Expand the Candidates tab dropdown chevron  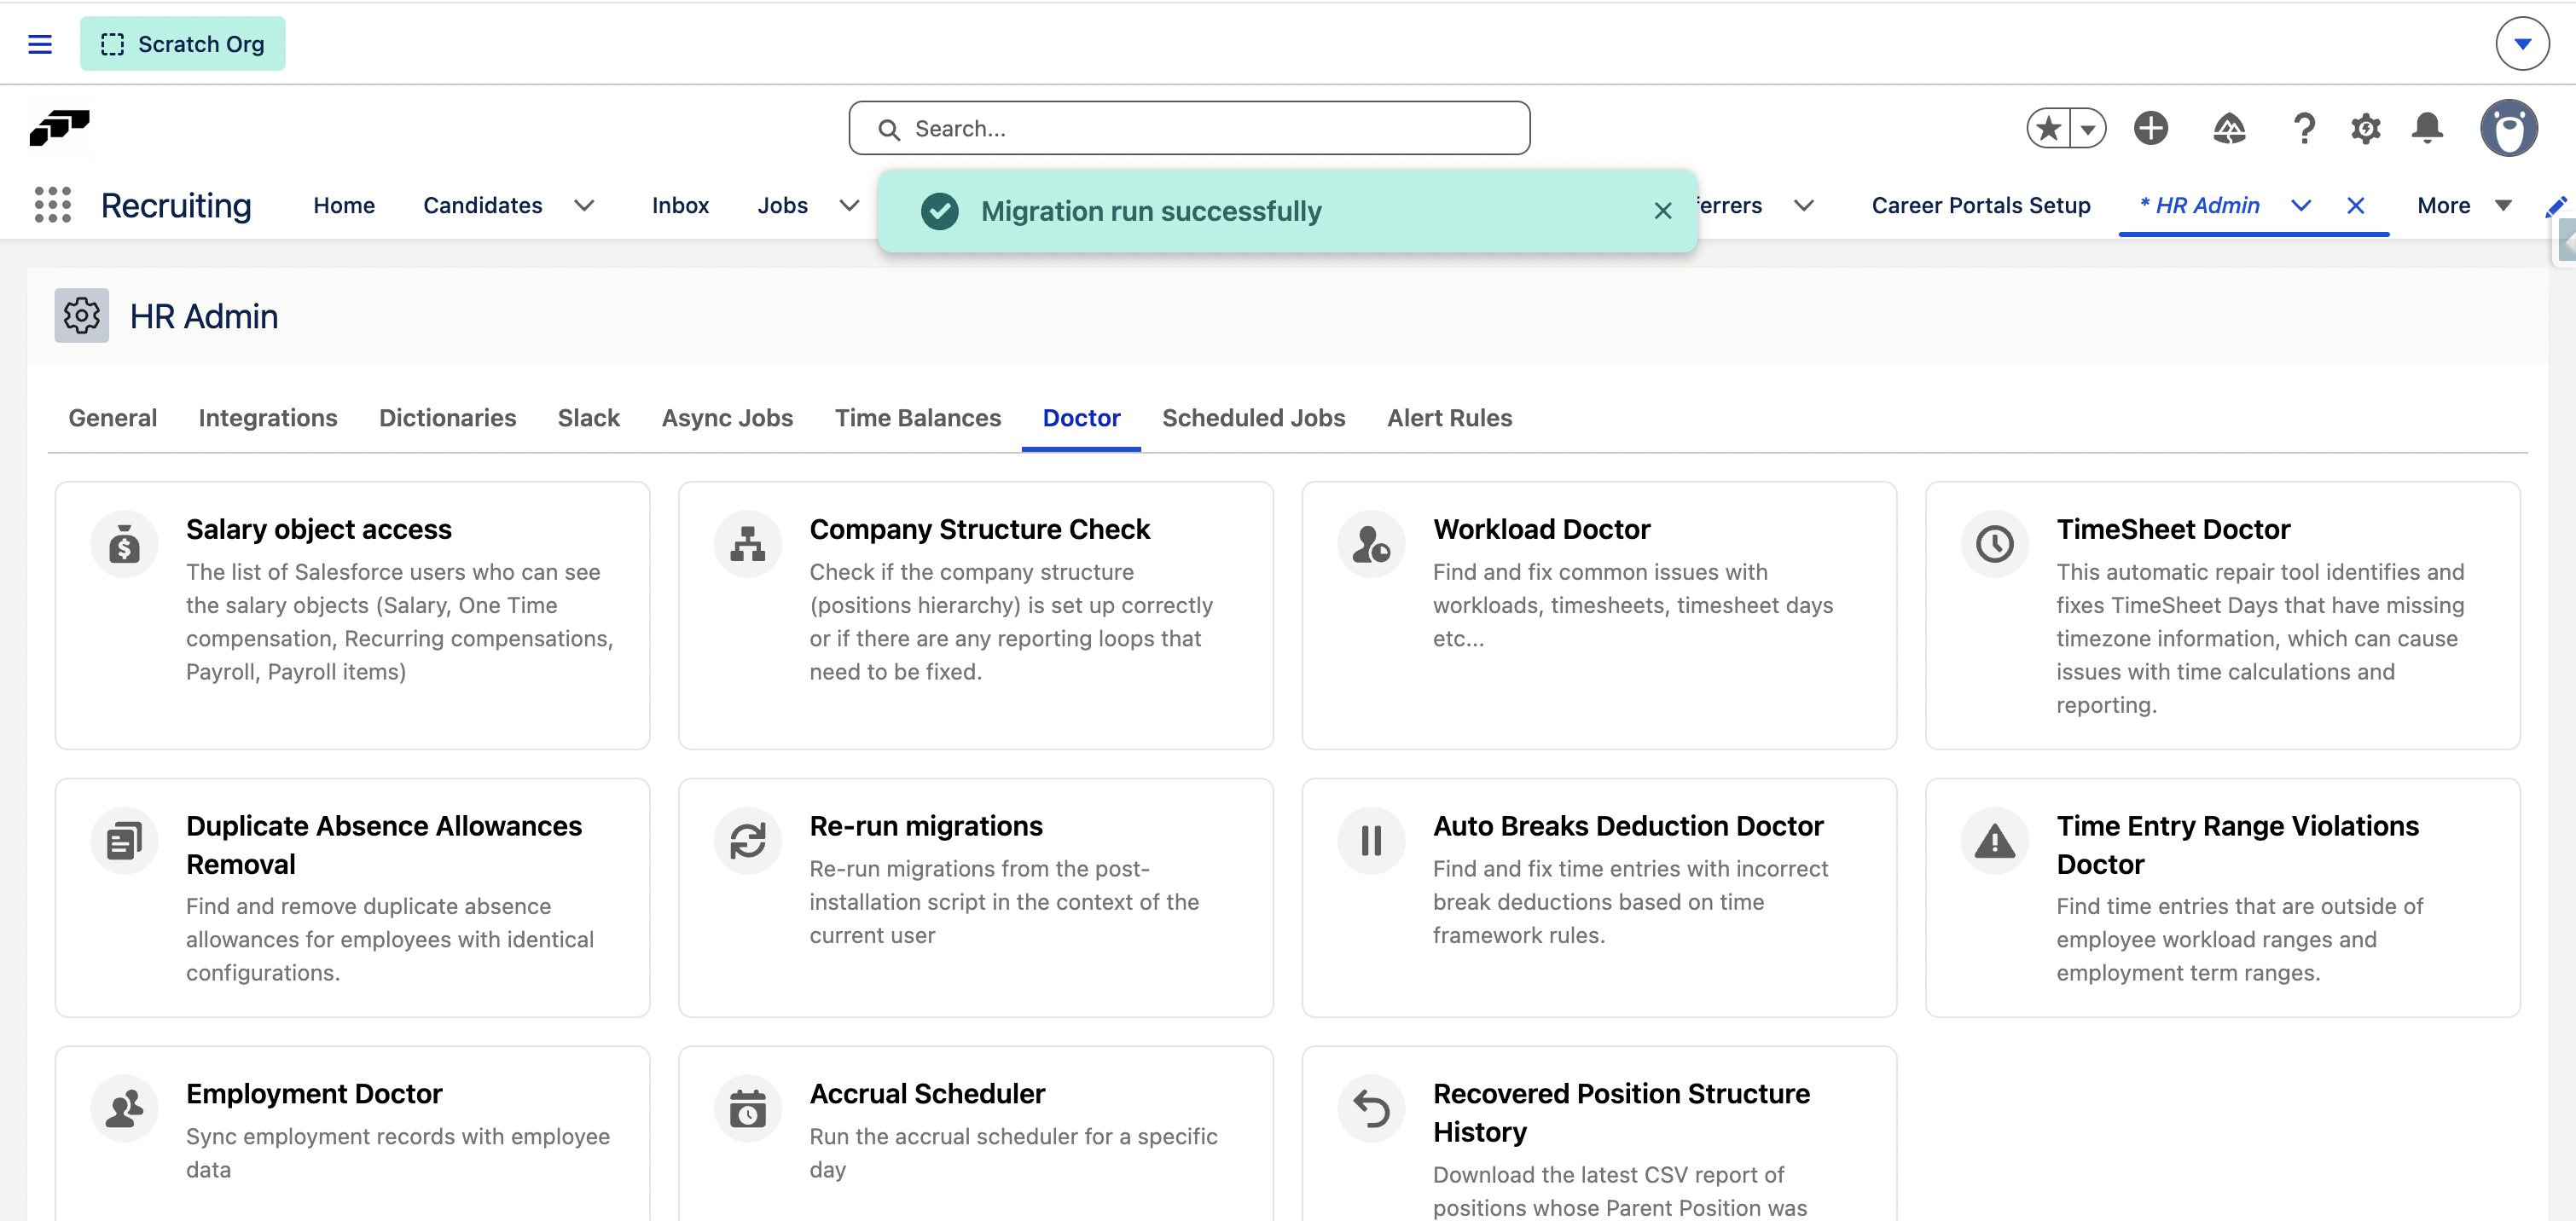pos(584,206)
